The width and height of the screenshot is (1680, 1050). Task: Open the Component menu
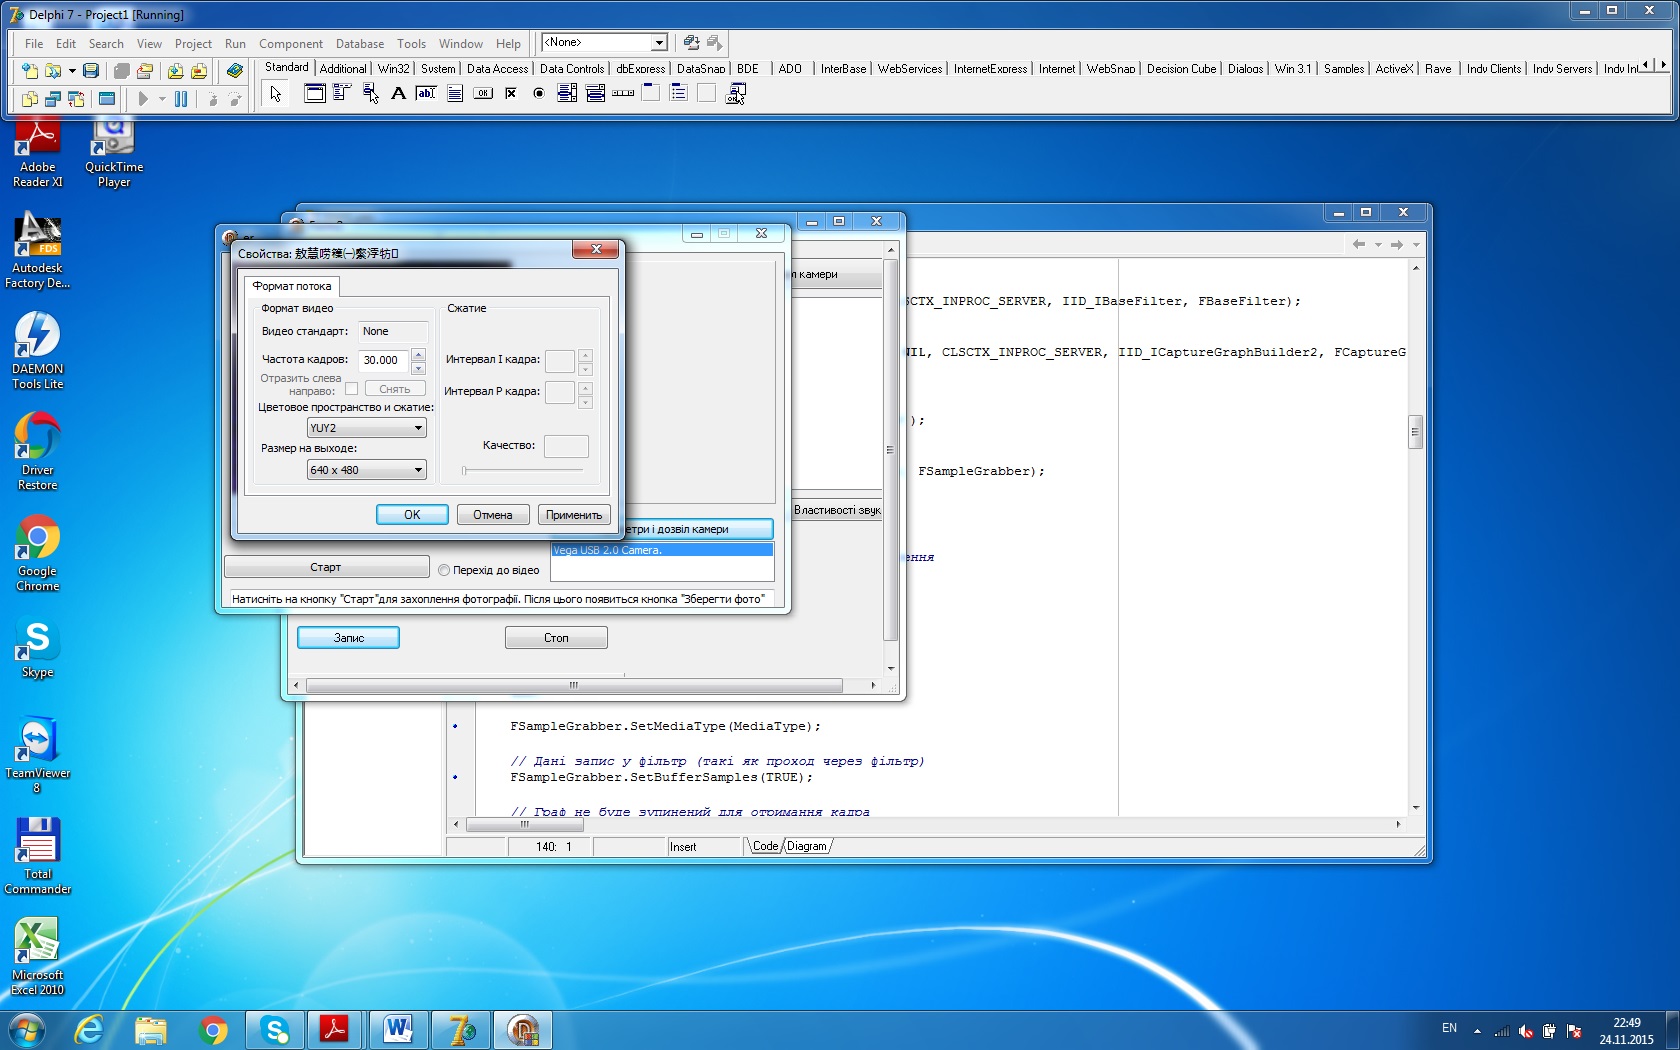click(290, 44)
